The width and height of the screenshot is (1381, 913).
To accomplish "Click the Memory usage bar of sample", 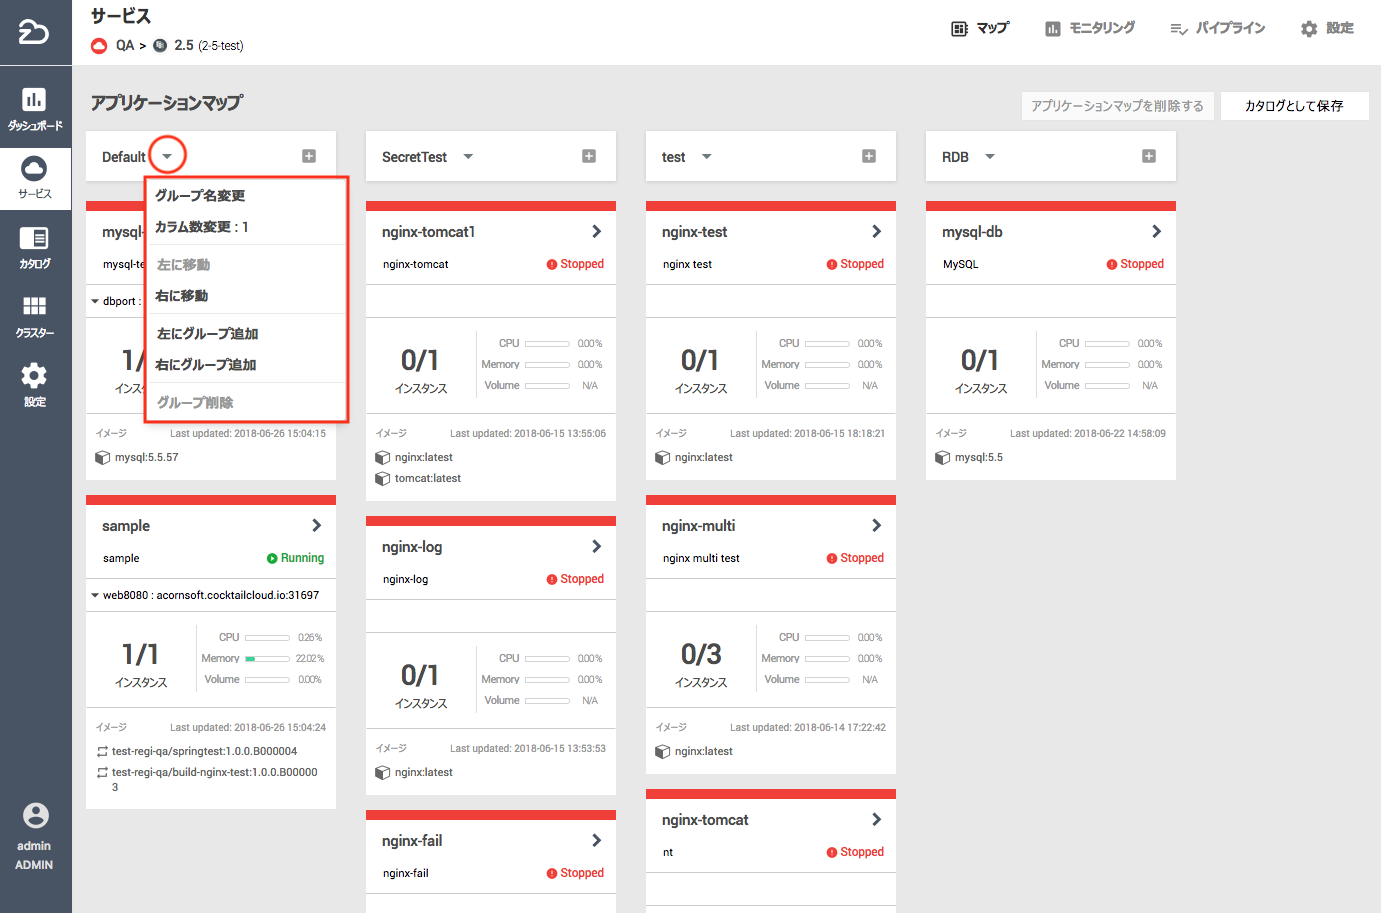I will 267,659.
